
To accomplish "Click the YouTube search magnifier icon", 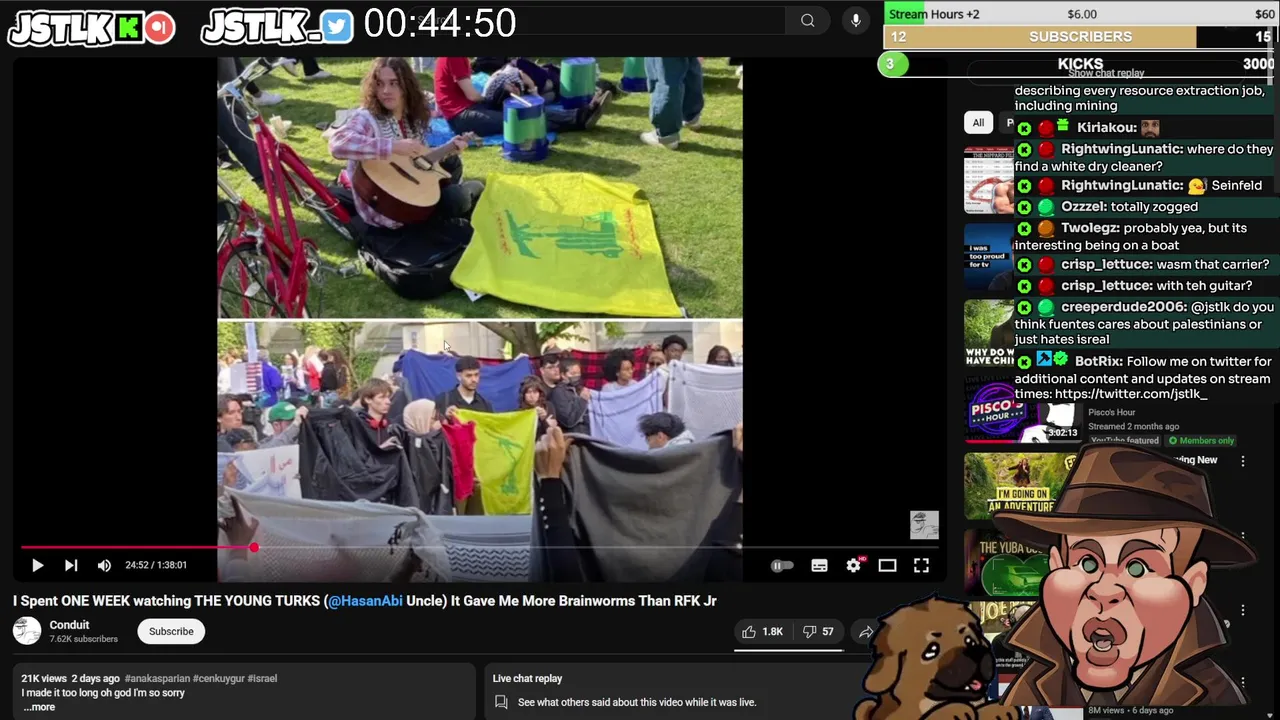I will click(x=807, y=20).
